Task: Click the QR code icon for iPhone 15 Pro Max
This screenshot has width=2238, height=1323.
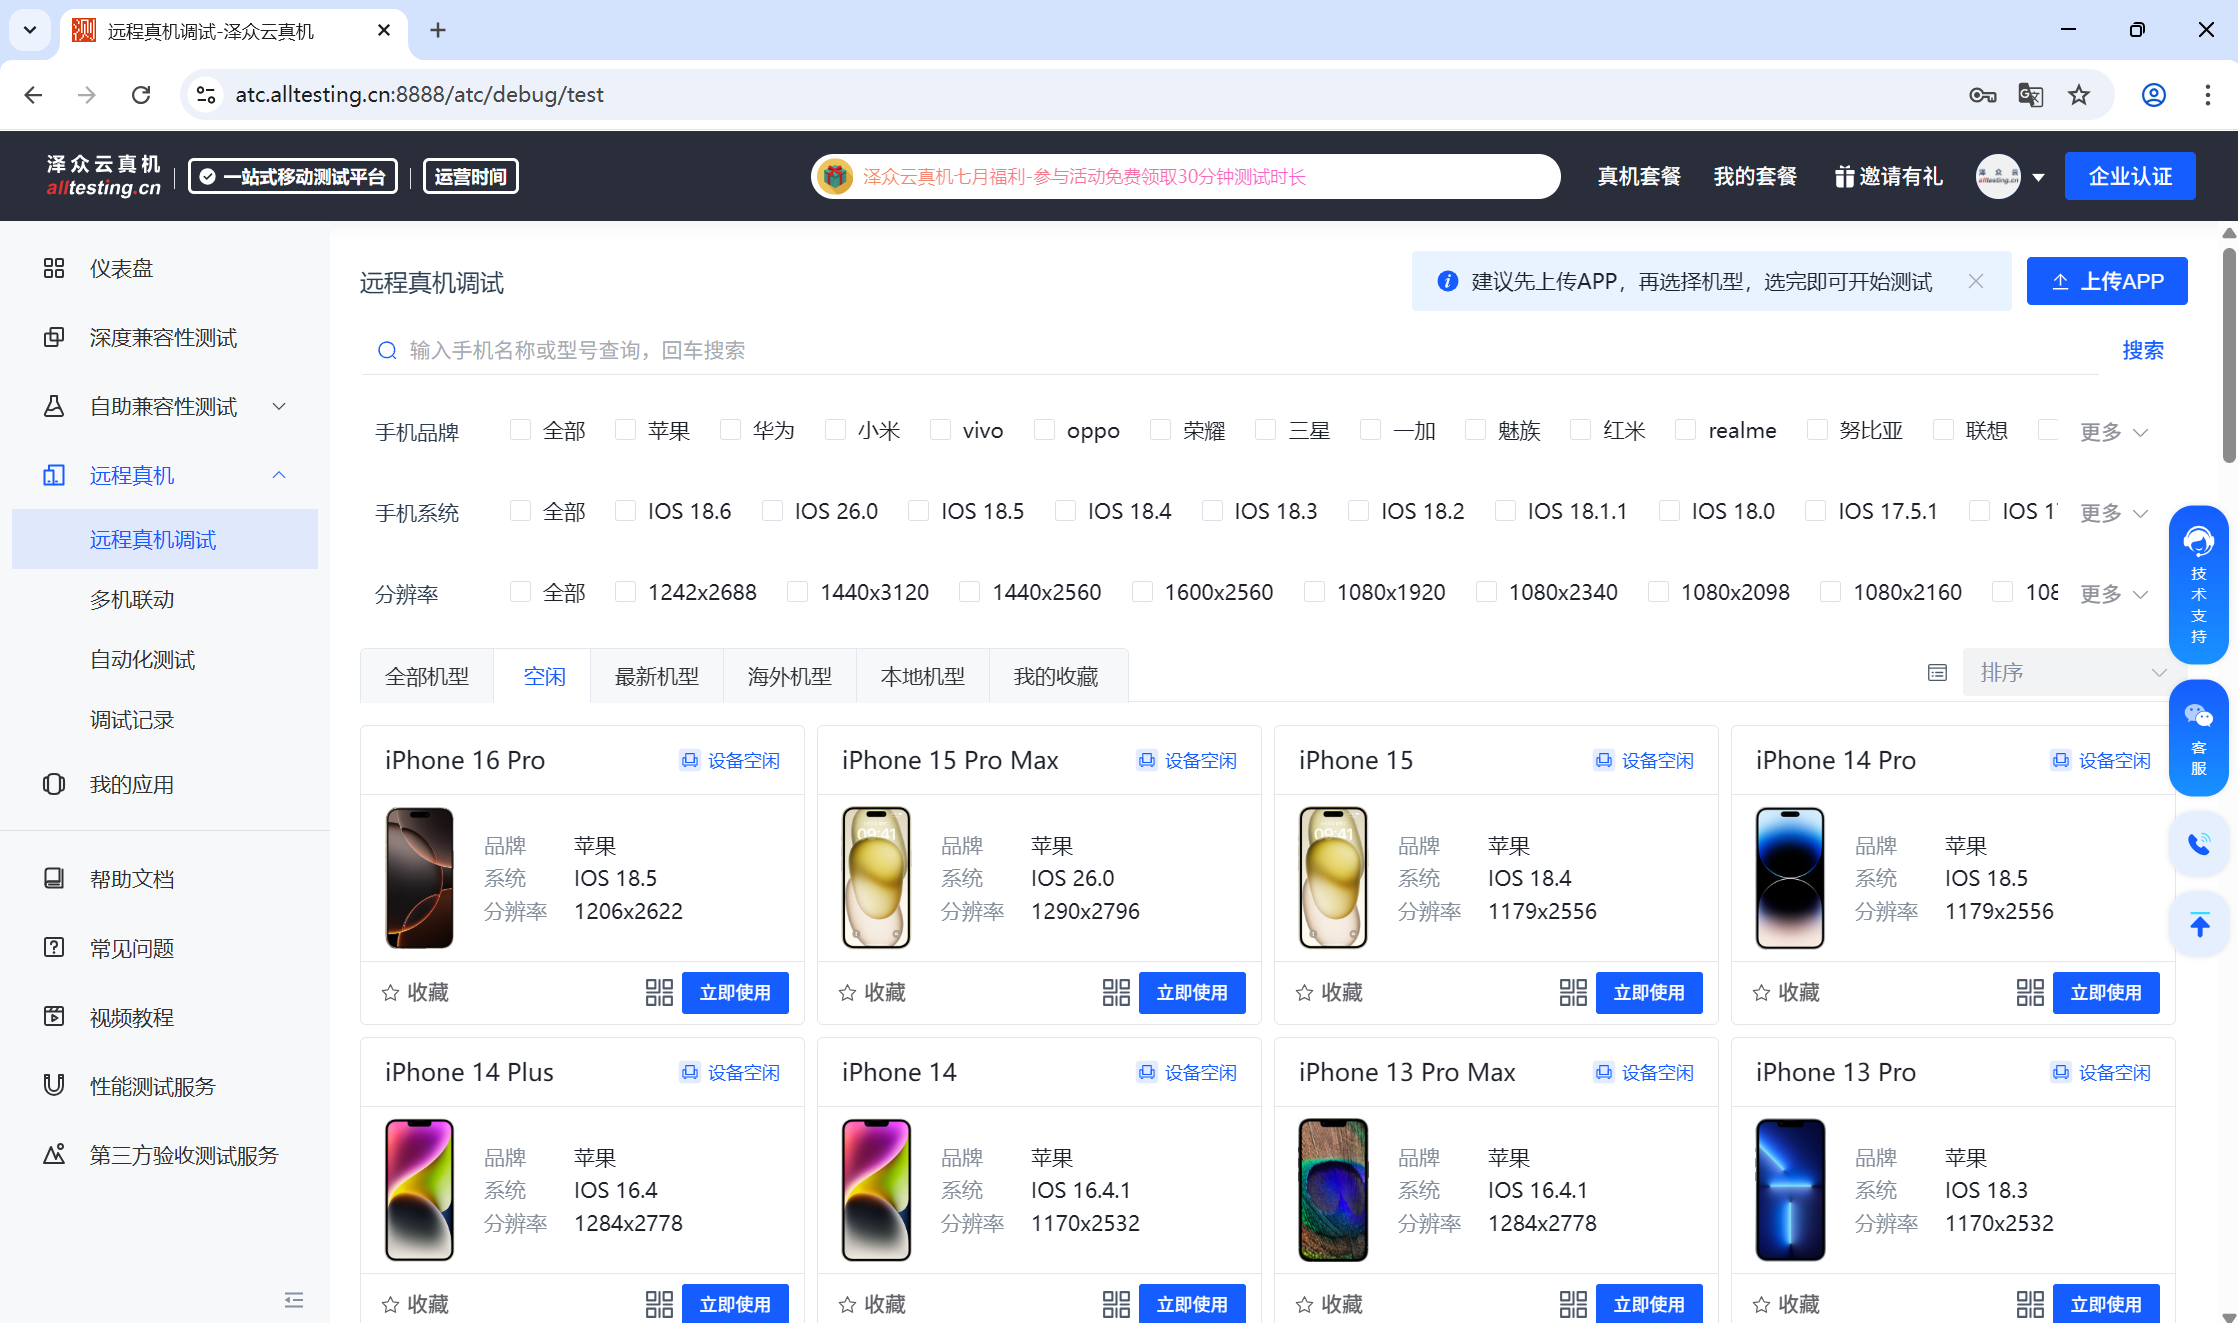Action: tap(1116, 992)
